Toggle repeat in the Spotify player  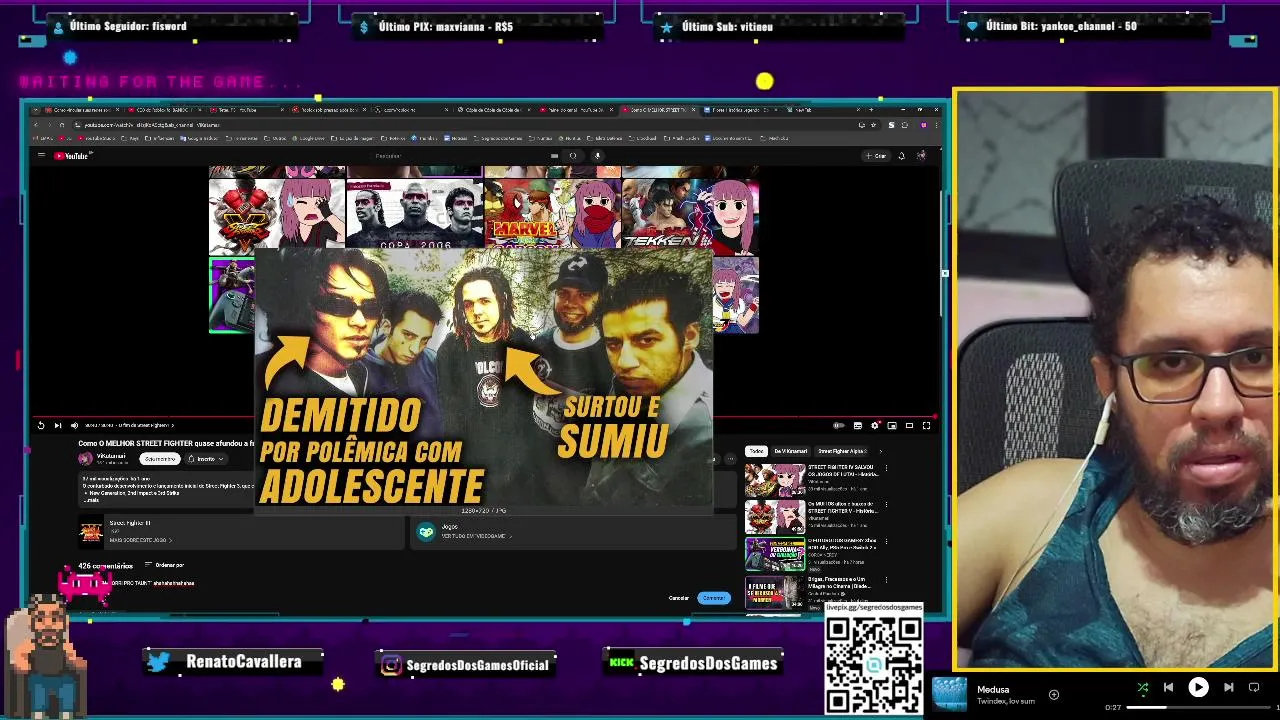[x=1254, y=687]
